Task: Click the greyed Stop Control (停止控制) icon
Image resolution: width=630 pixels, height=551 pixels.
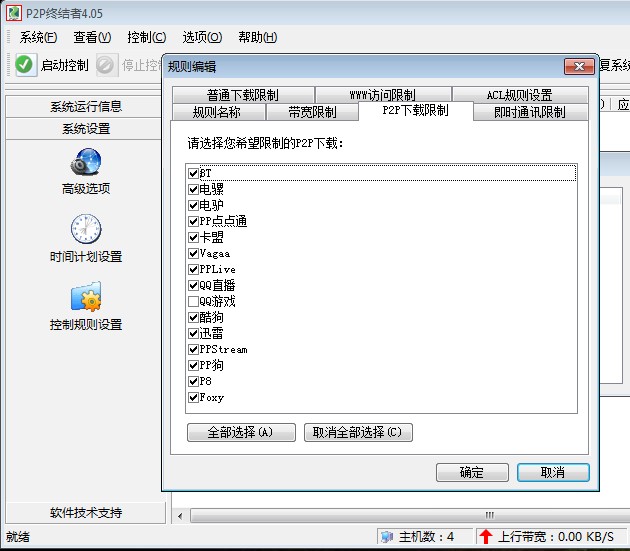Action: (x=106, y=65)
